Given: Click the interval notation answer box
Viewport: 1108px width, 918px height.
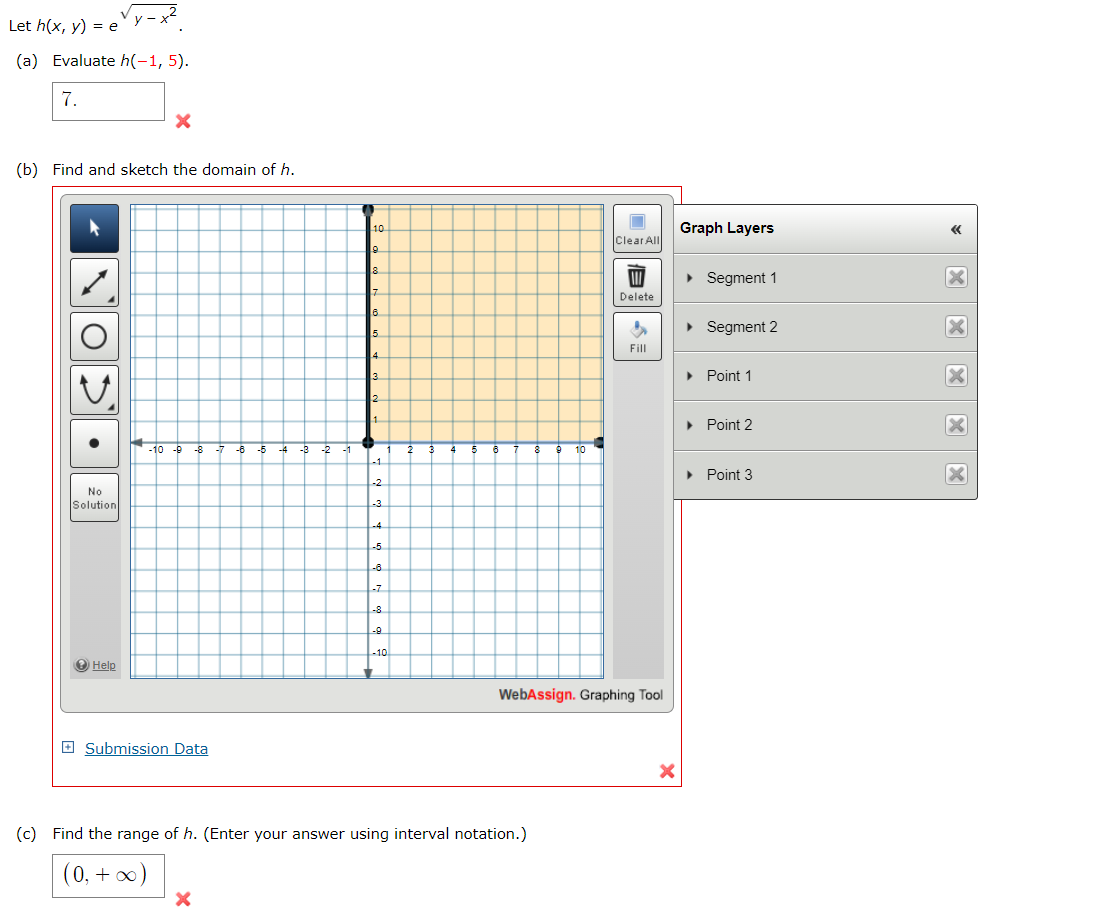Looking at the screenshot, I should click(x=107, y=876).
